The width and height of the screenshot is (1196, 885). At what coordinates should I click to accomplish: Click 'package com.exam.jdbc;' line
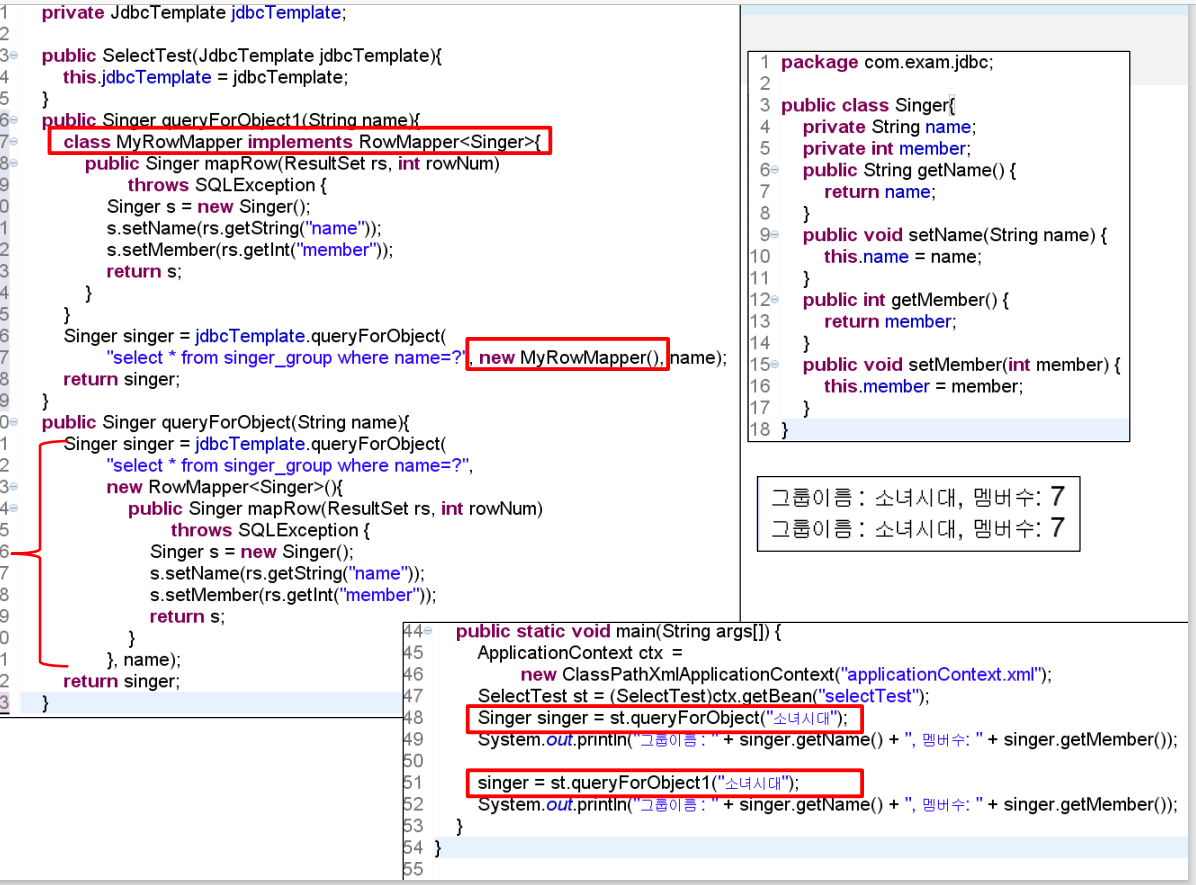(887, 63)
